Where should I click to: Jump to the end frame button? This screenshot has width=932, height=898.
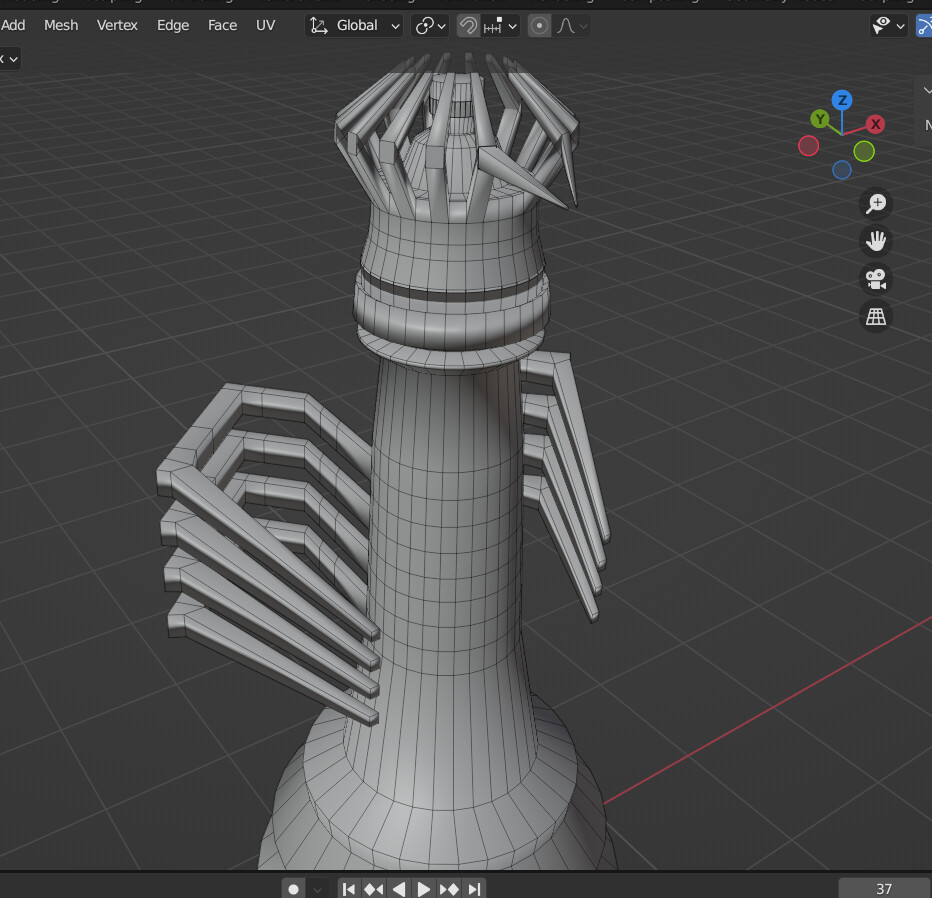pos(475,888)
